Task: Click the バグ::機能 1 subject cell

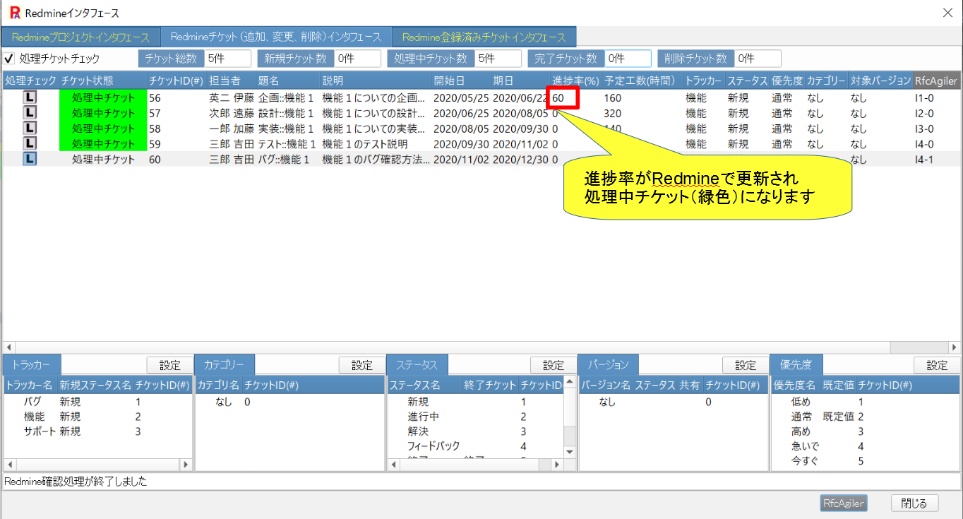Action: tap(284, 159)
